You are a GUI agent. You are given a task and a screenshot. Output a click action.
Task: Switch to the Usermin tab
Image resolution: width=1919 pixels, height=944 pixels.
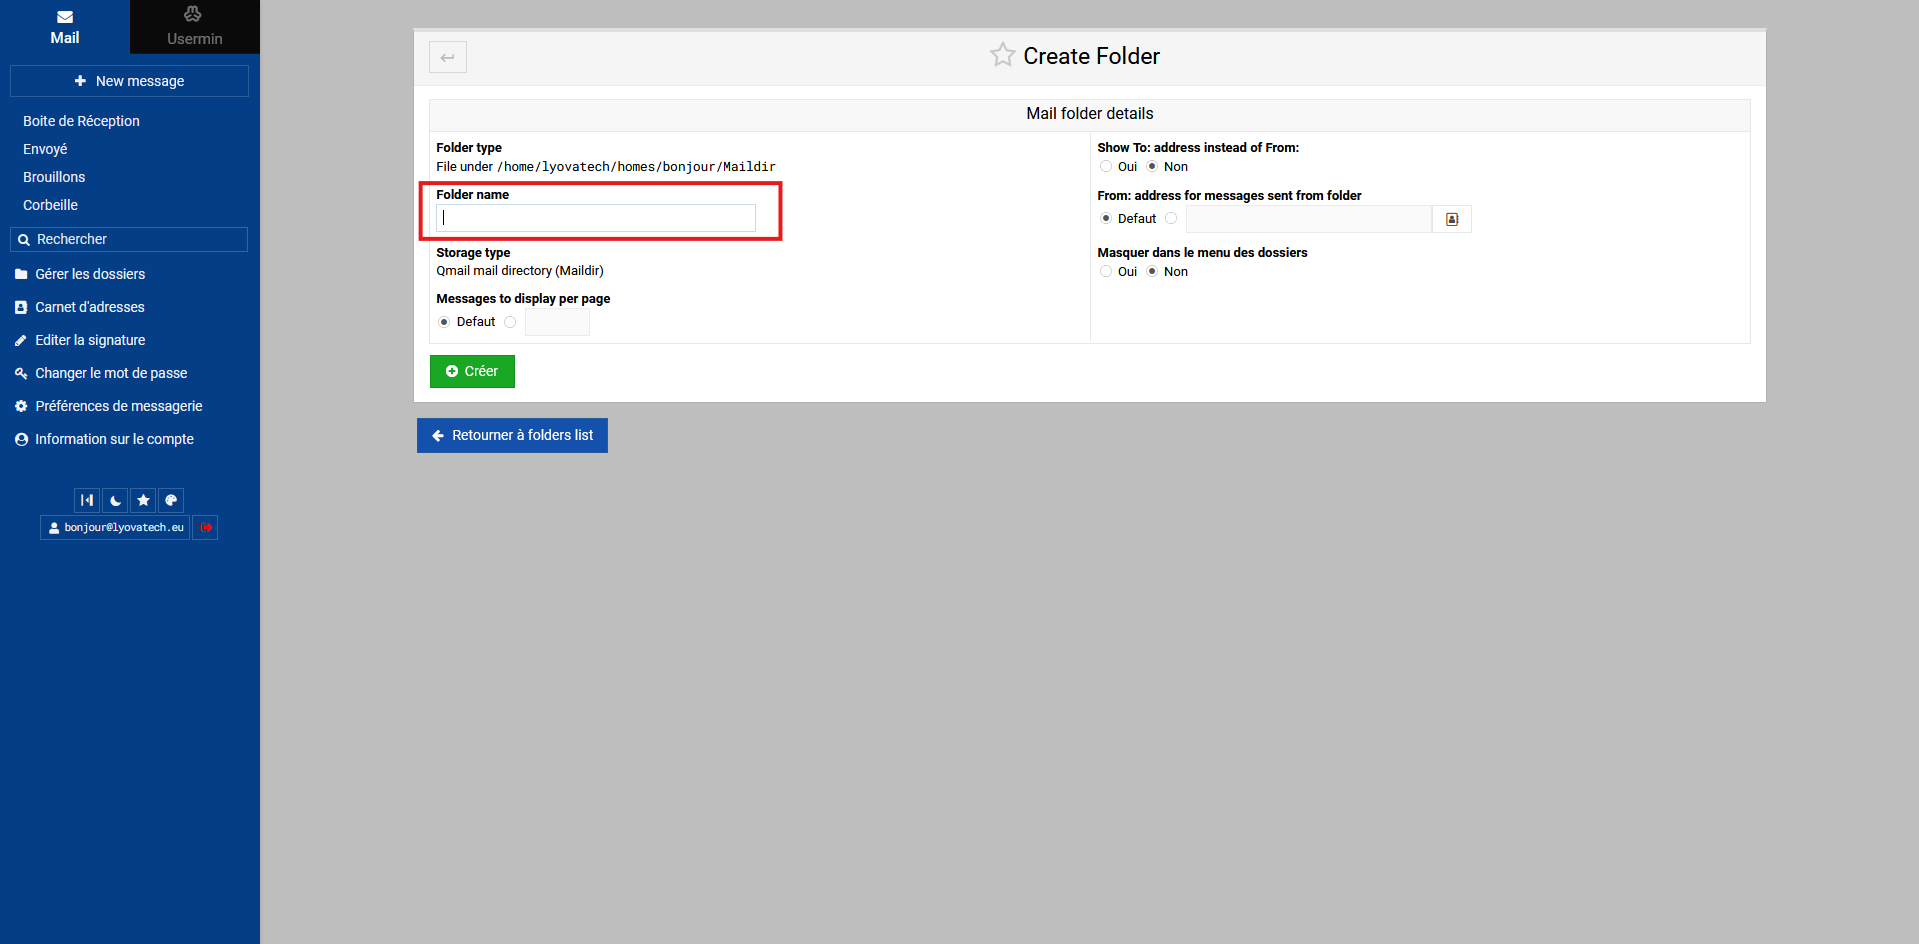[x=194, y=27]
